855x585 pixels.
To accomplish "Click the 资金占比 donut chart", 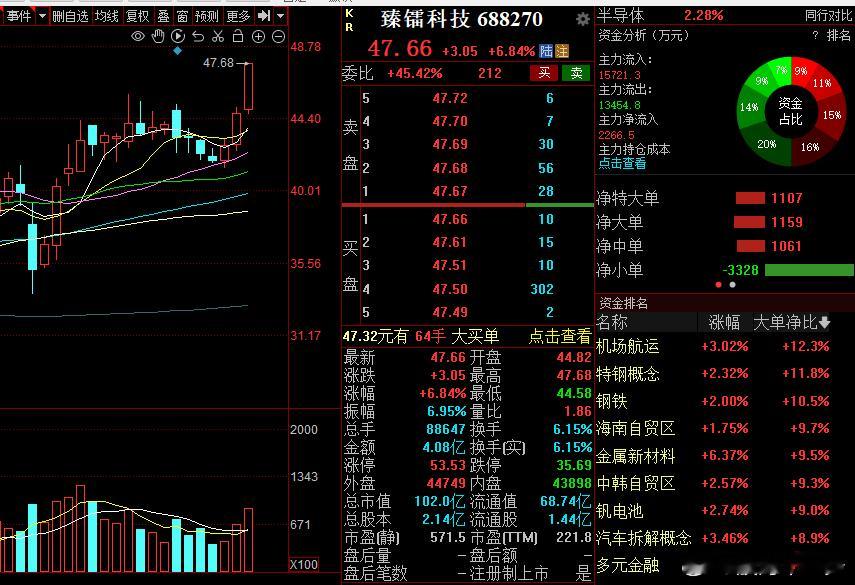I will click(791, 111).
